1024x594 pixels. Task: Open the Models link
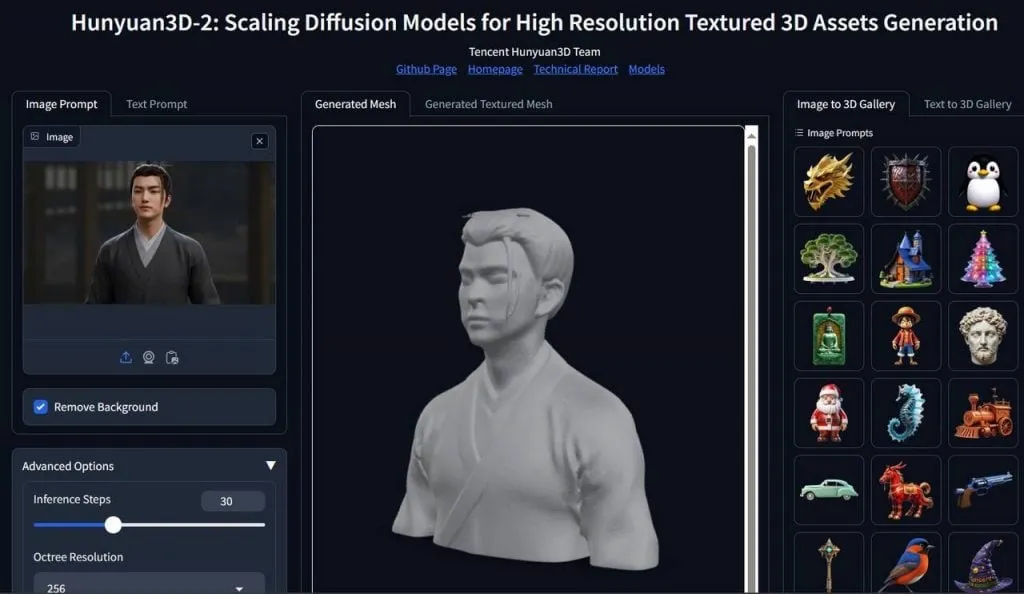click(646, 68)
